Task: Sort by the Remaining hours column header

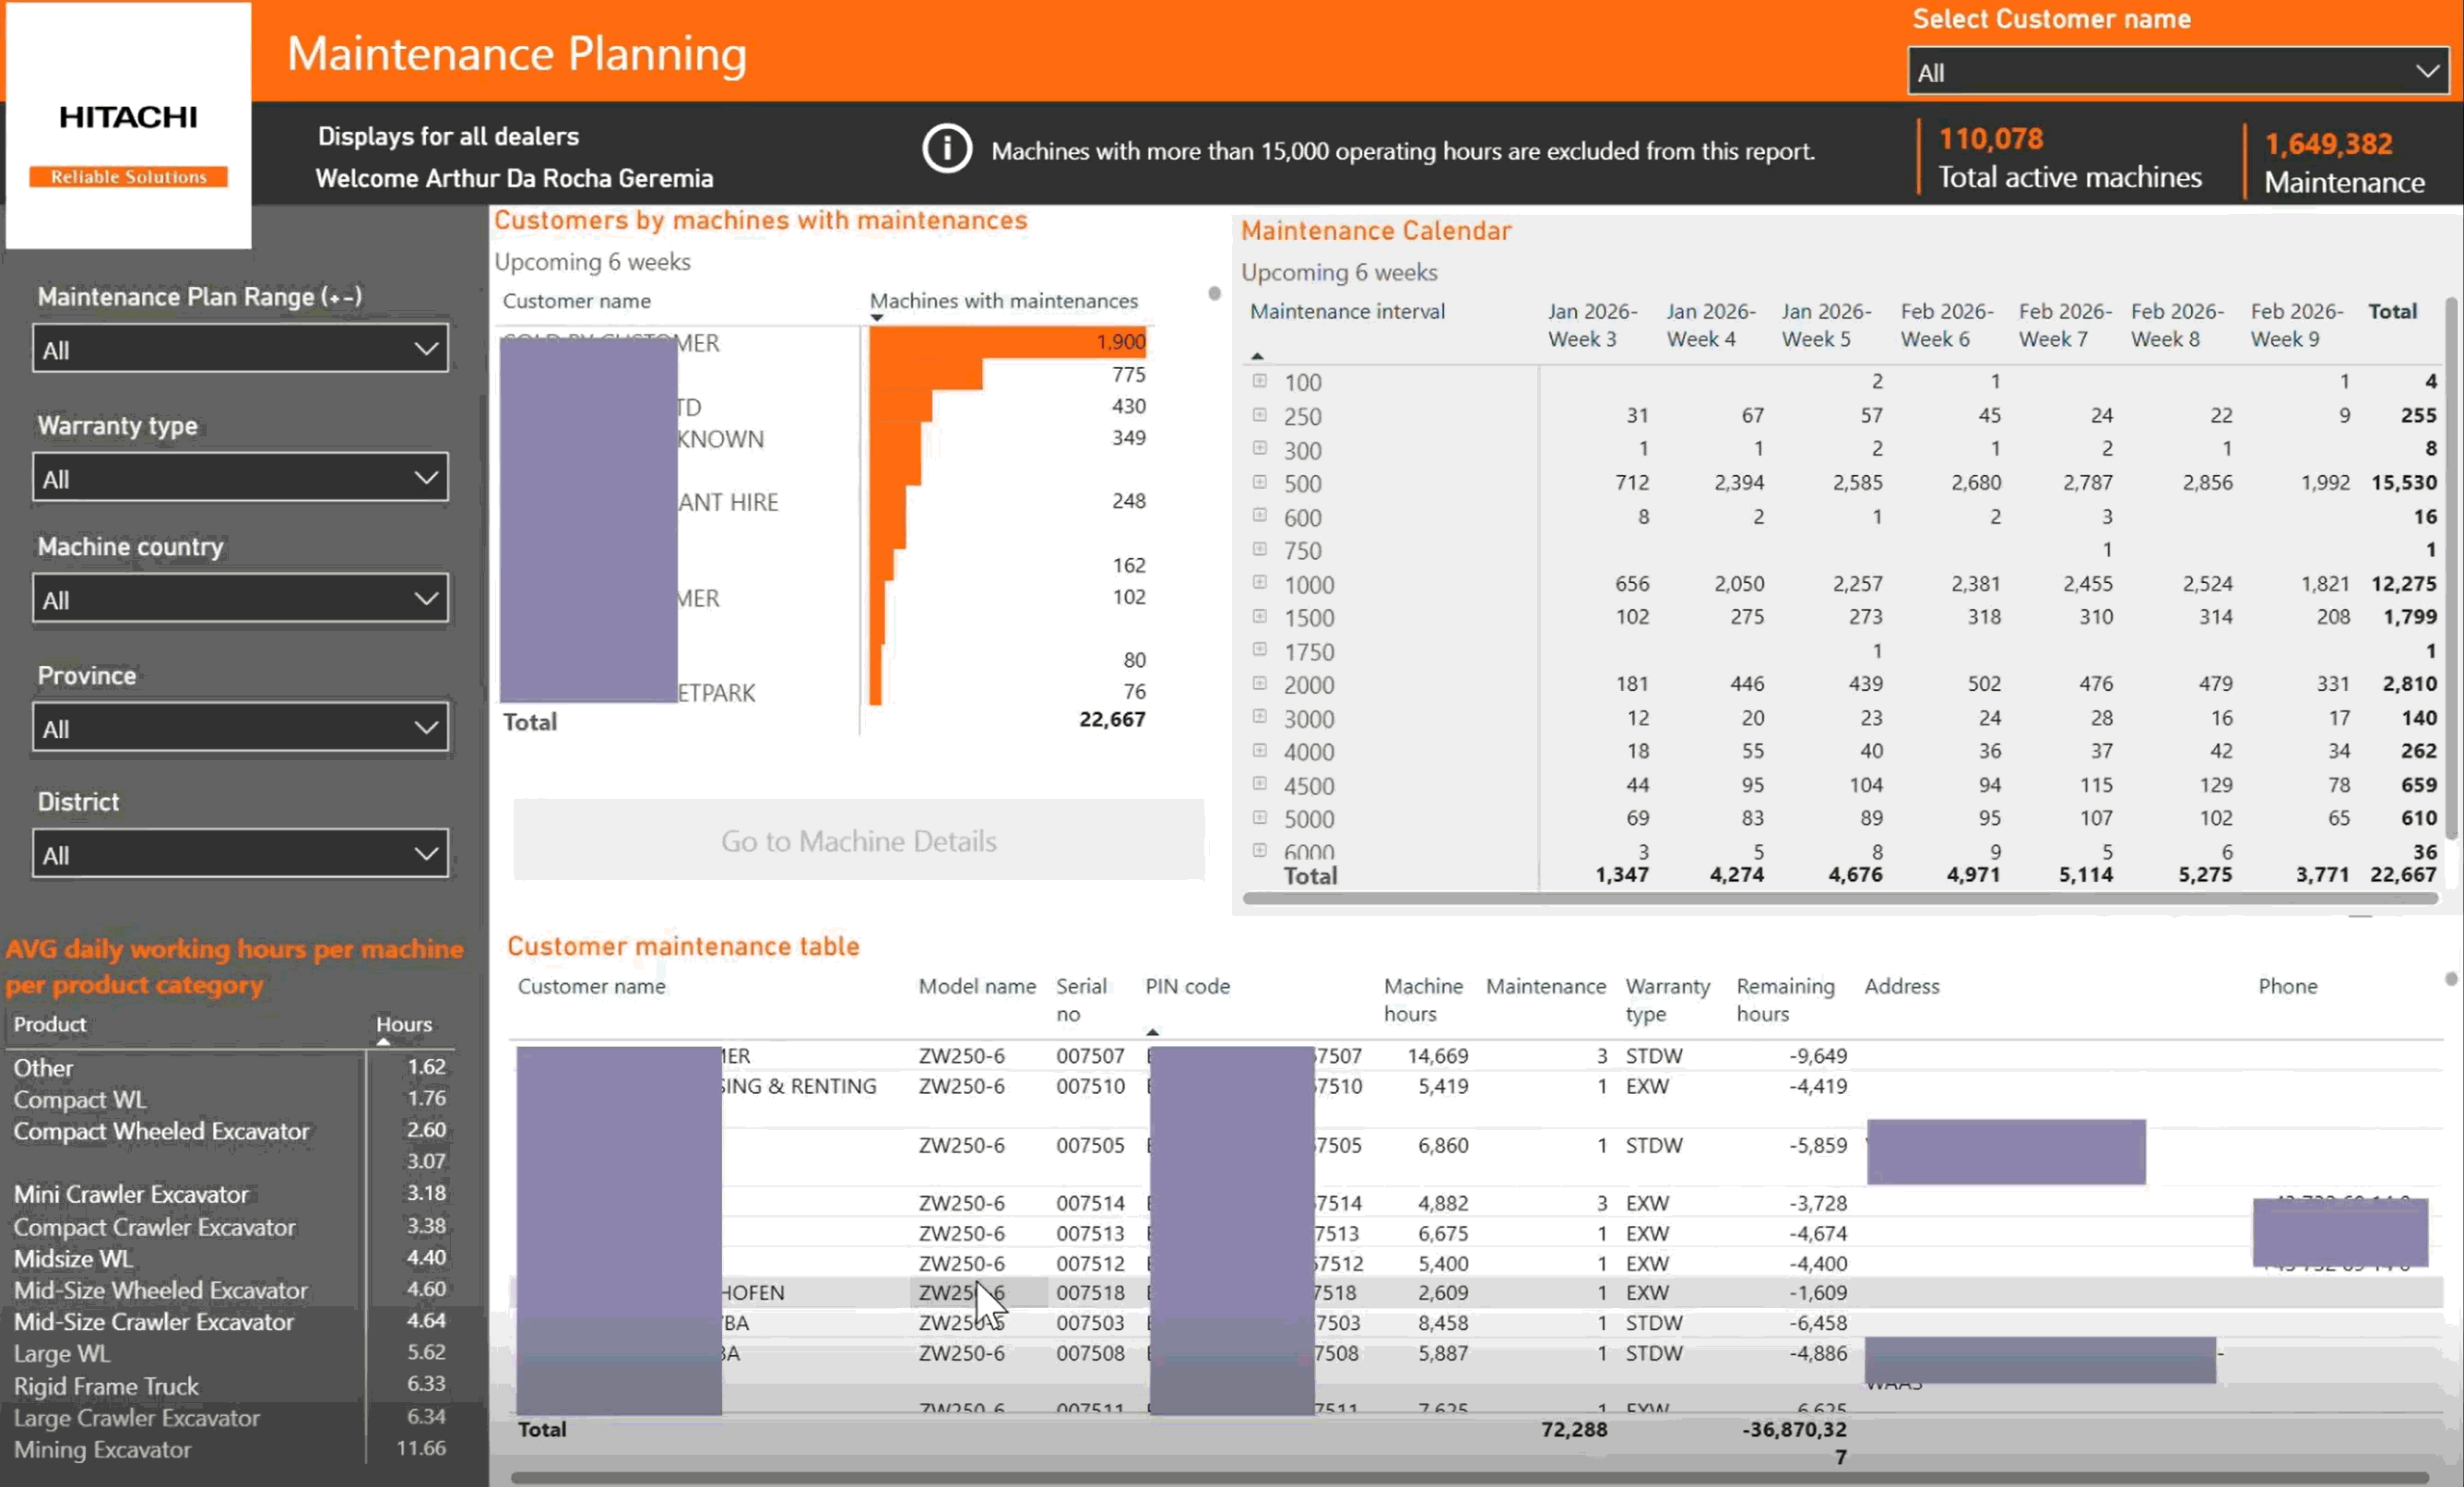Action: coord(1785,1000)
